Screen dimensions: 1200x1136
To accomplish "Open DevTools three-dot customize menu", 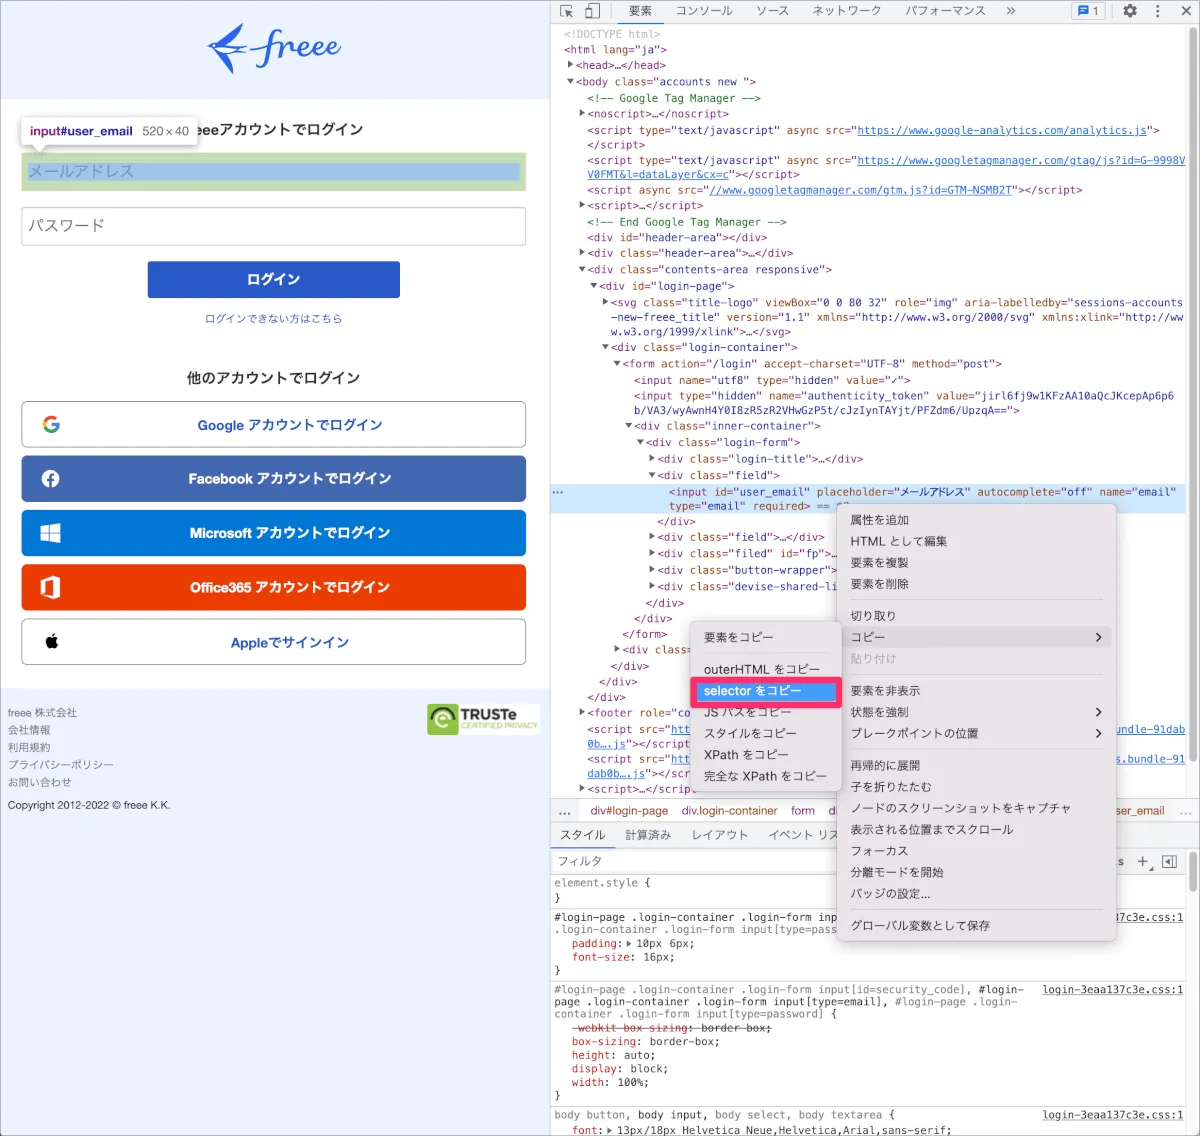I will tap(1158, 11).
